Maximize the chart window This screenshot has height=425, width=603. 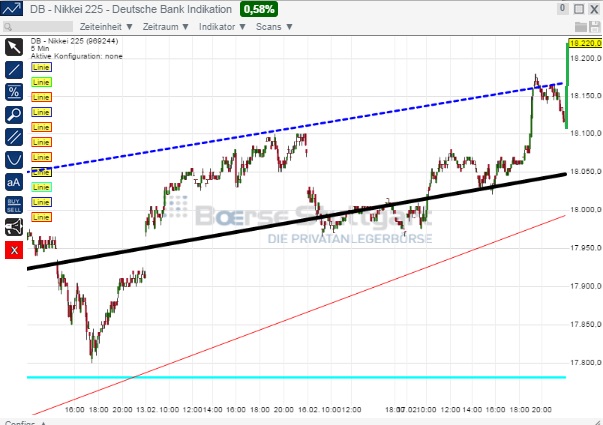[579, 9]
